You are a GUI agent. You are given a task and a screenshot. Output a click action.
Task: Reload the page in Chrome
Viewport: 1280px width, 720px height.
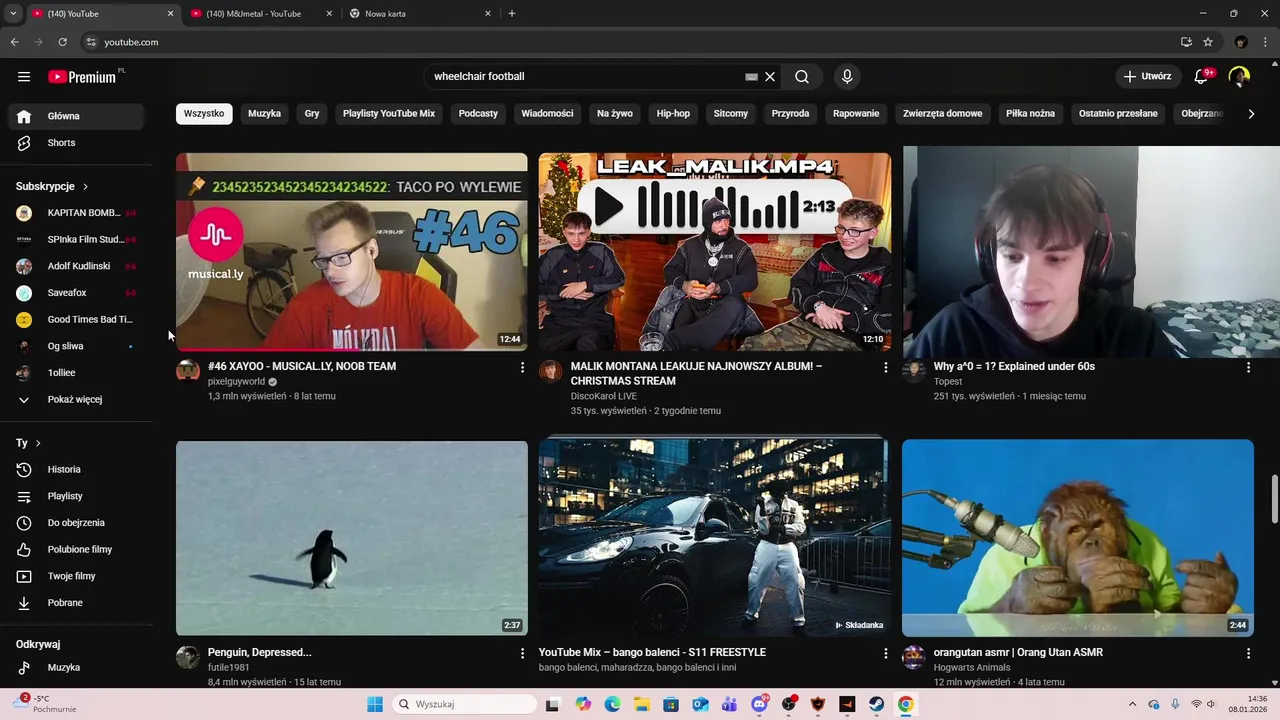click(62, 42)
